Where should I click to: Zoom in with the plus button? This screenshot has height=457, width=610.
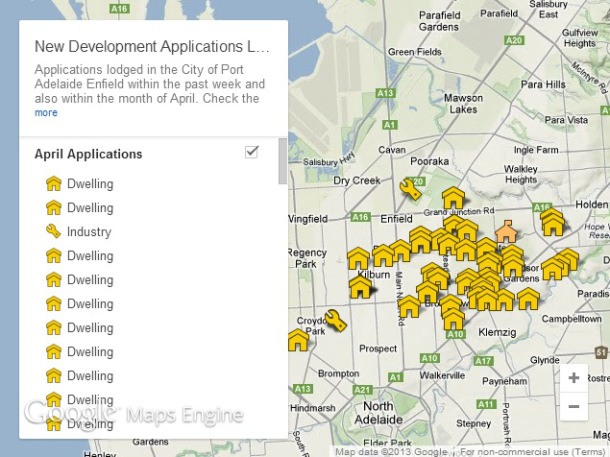coord(574,378)
